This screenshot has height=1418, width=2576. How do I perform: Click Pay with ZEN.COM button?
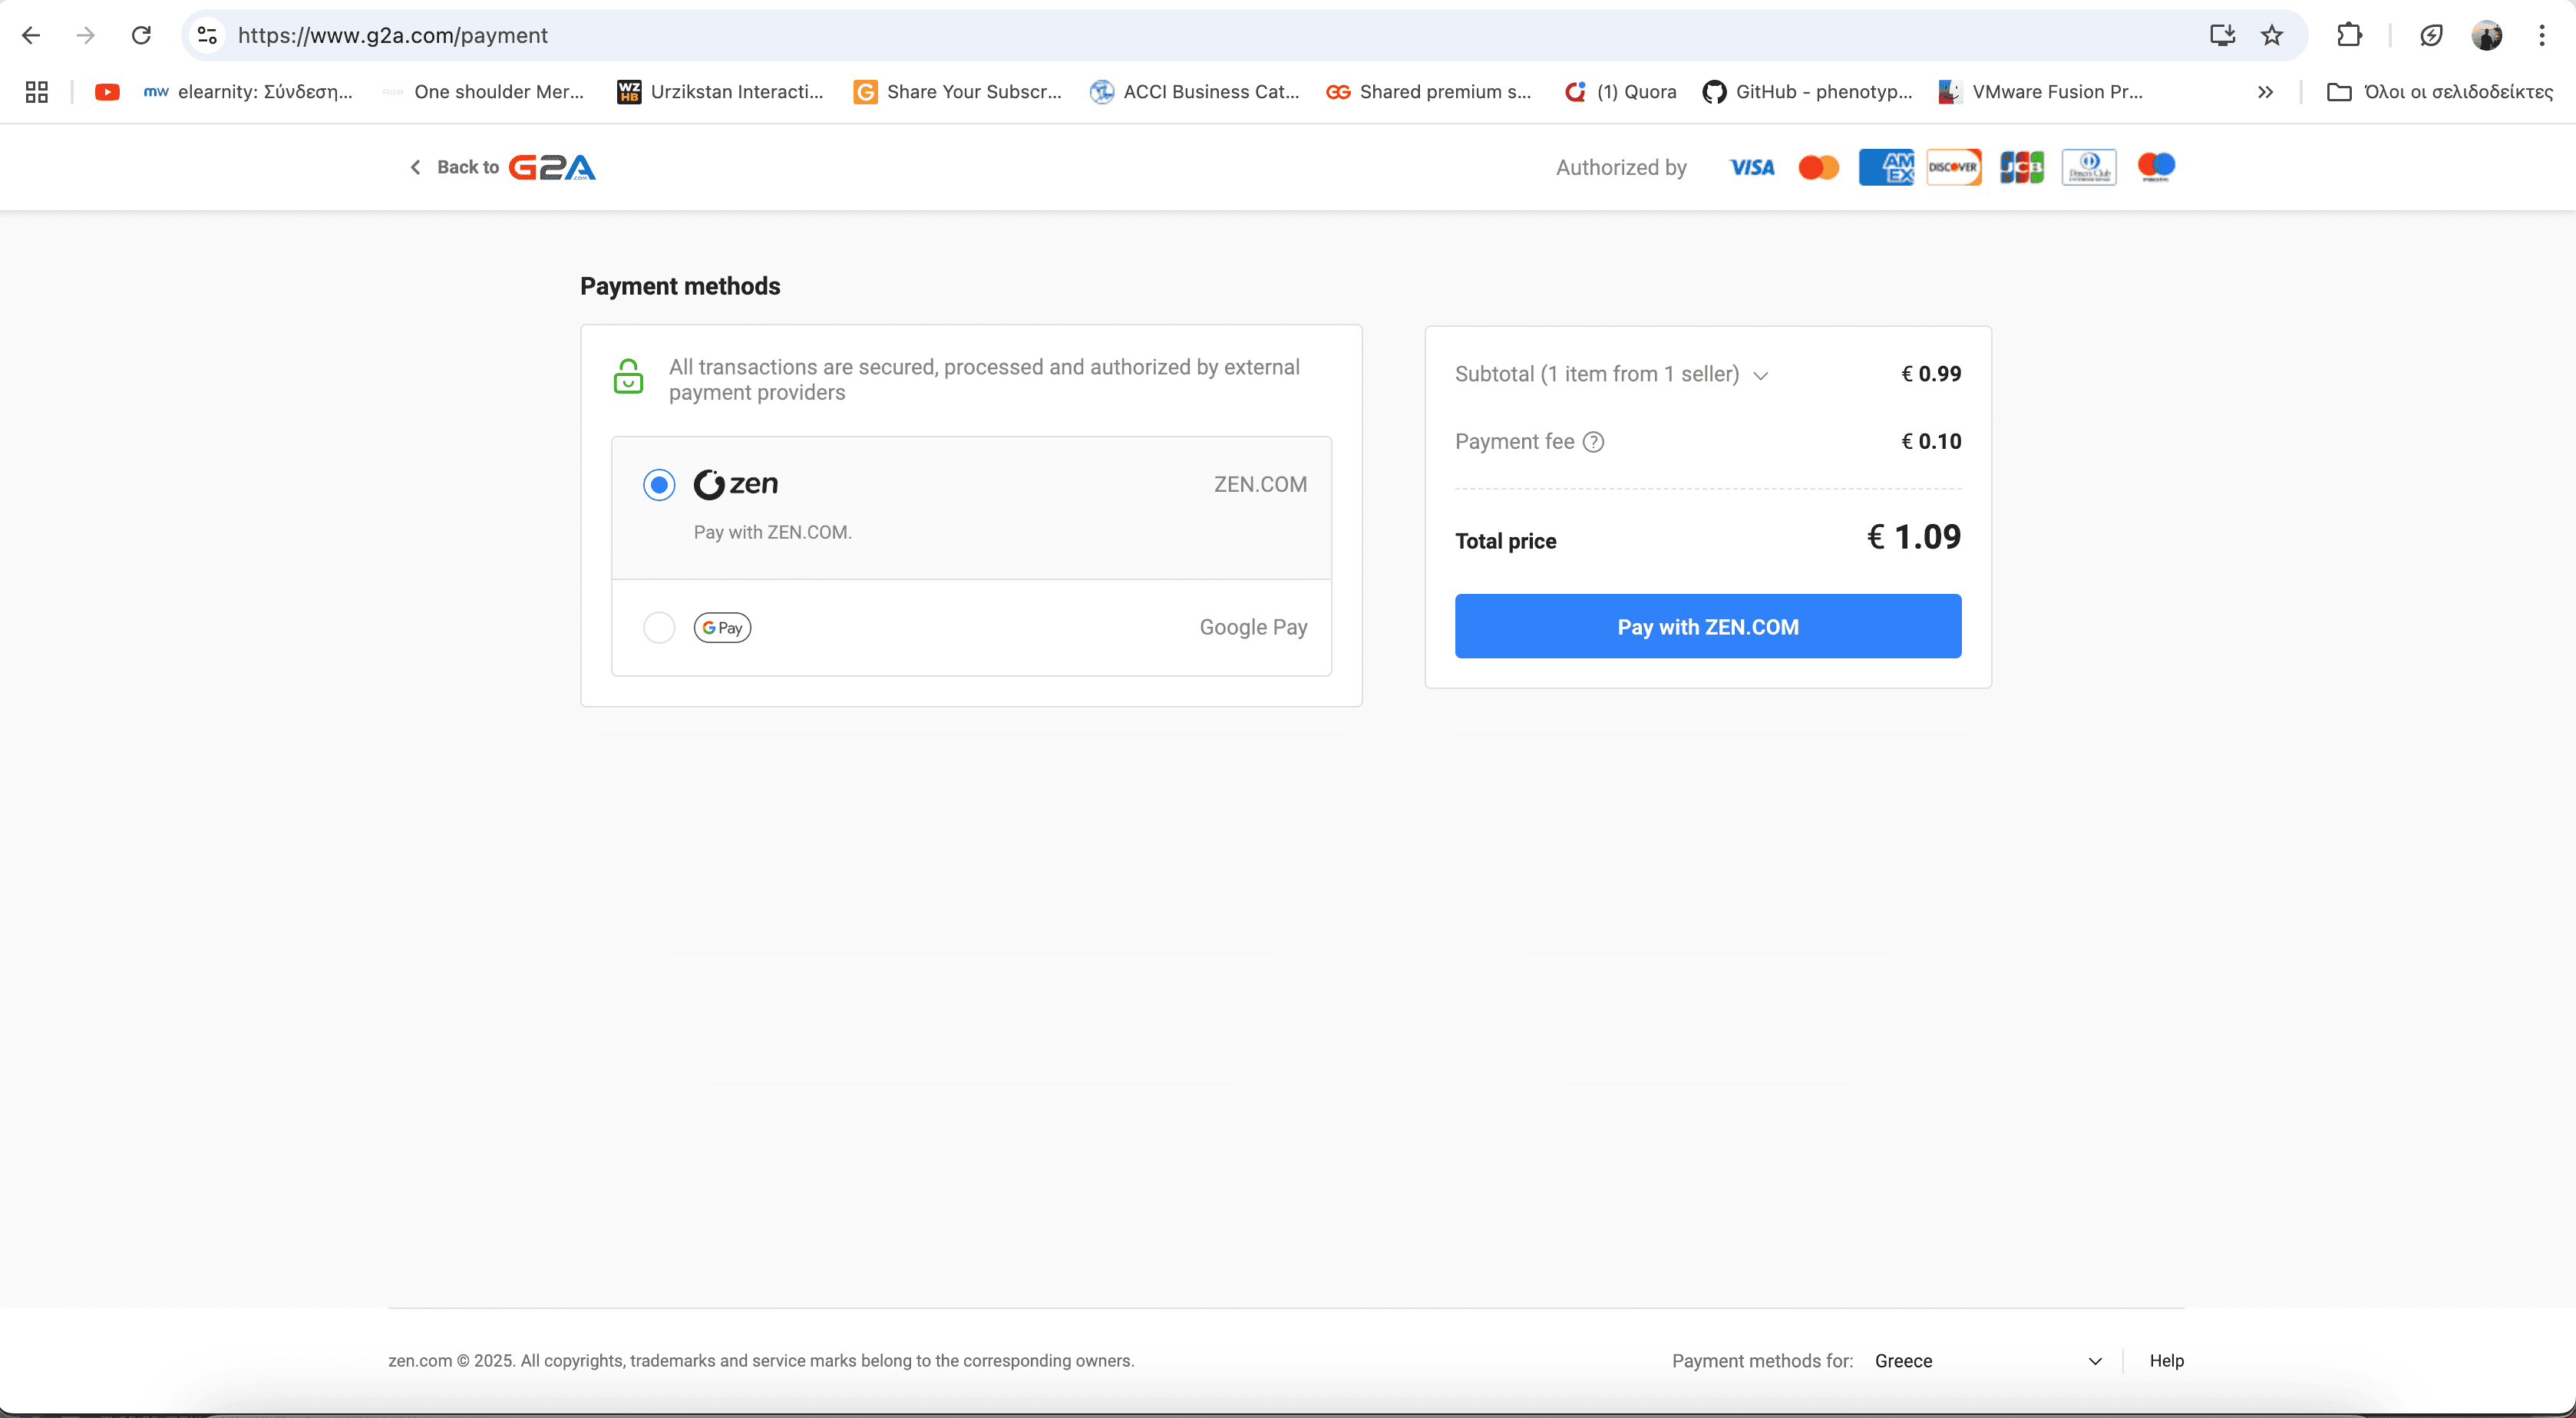coord(1708,626)
